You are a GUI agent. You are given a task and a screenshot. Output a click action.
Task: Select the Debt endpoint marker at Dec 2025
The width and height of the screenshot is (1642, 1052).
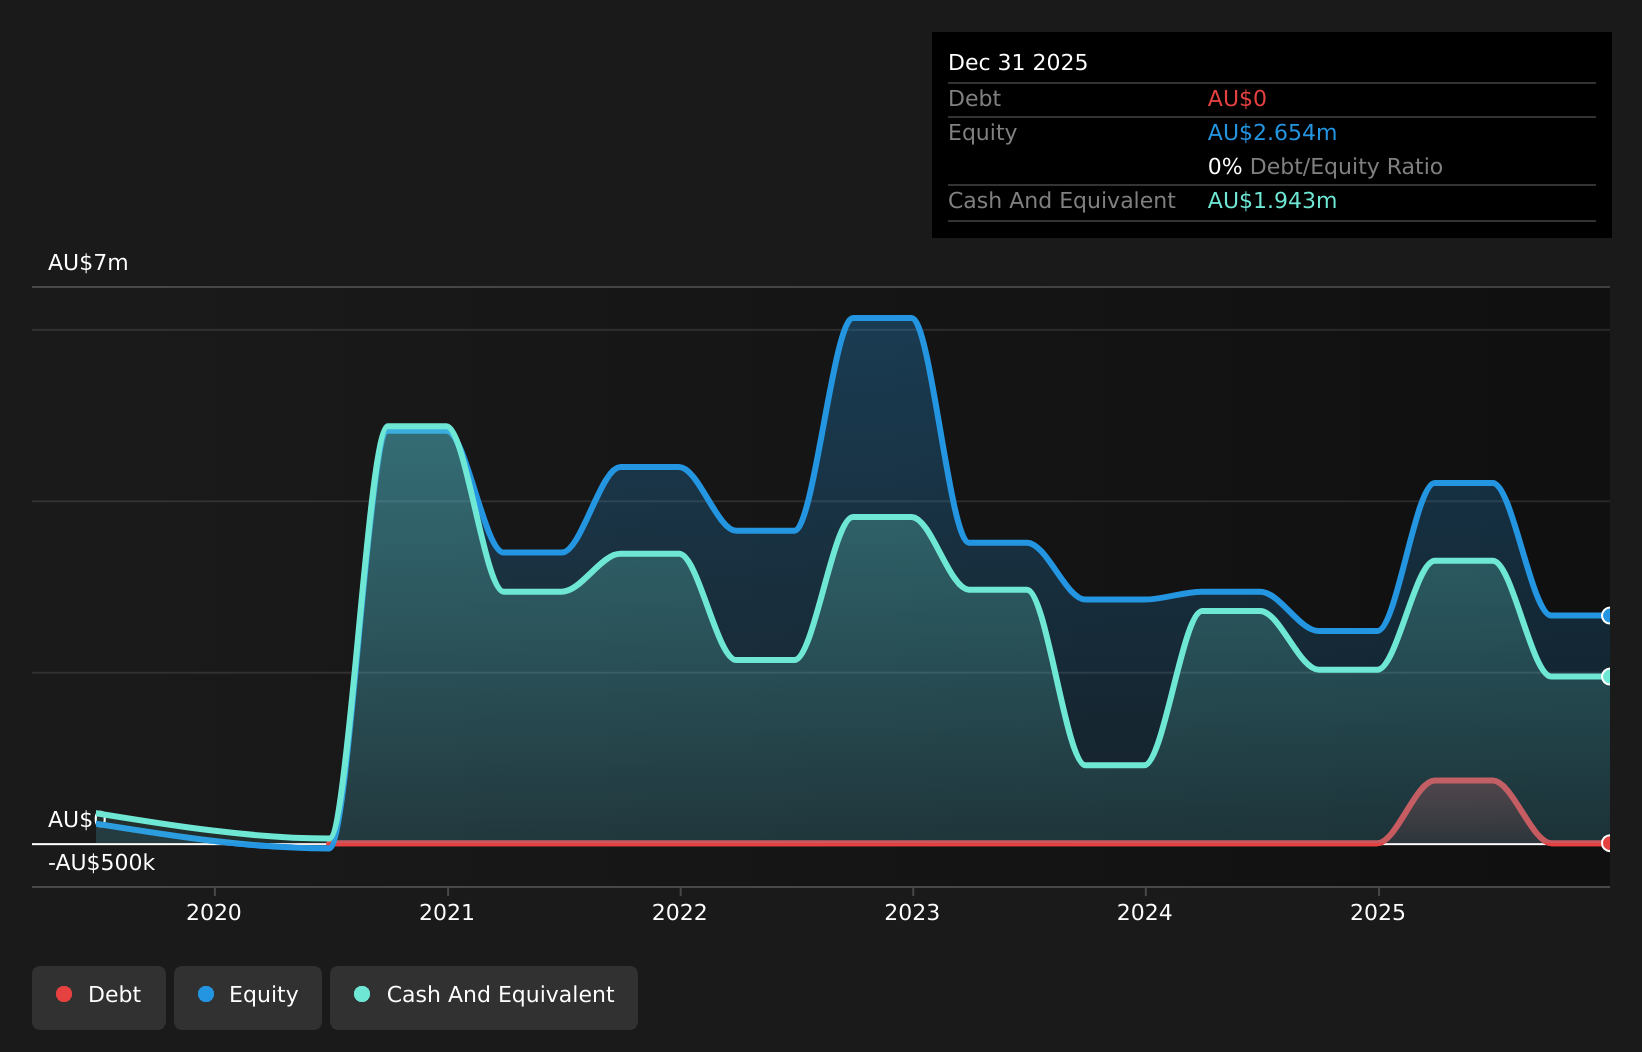click(x=1608, y=843)
